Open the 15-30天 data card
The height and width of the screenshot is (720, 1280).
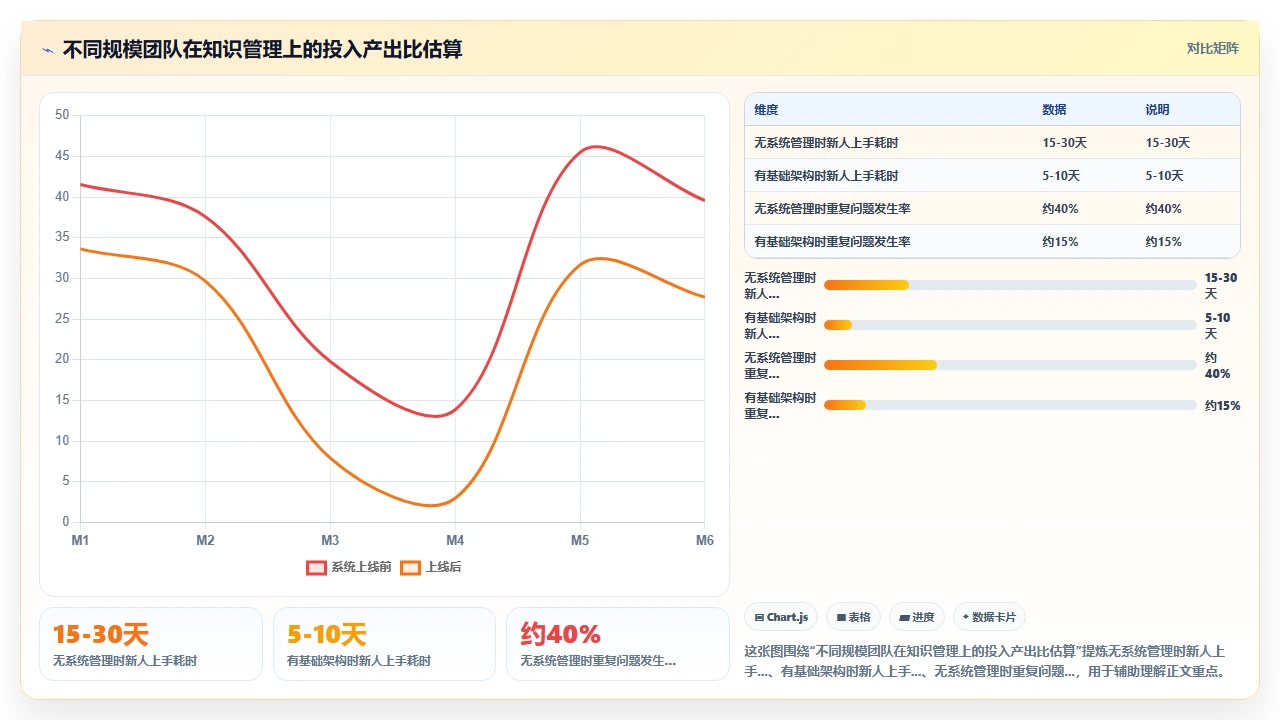point(151,644)
